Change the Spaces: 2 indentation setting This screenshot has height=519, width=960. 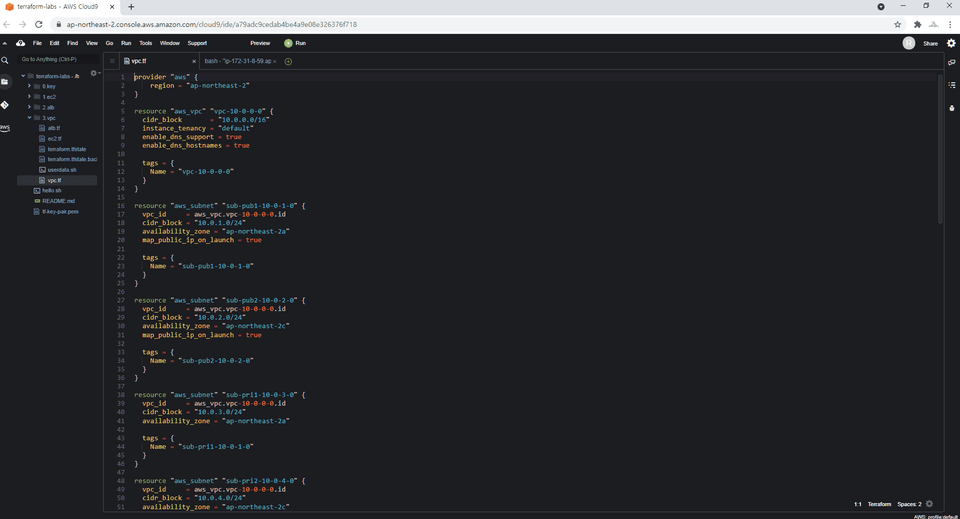909,504
